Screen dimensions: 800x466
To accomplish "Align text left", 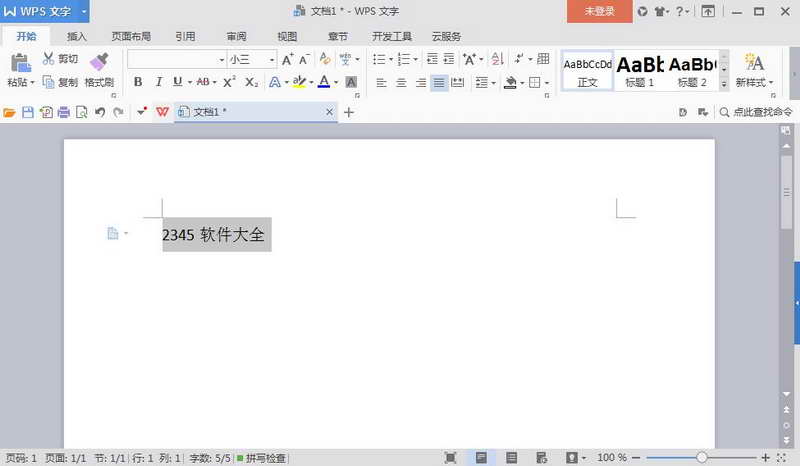I will coord(381,82).
